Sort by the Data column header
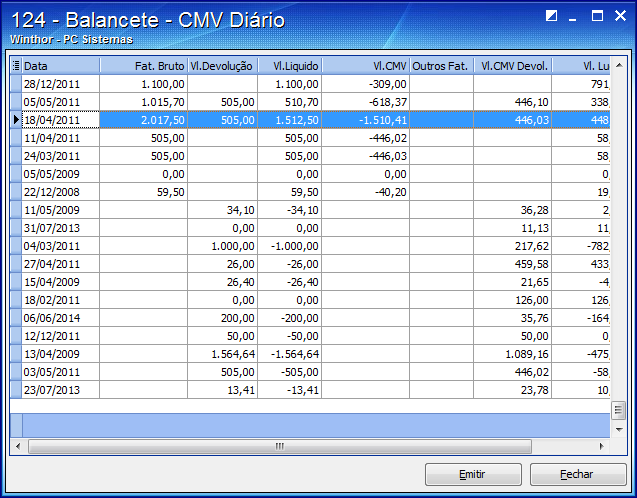 pos(61,66)
